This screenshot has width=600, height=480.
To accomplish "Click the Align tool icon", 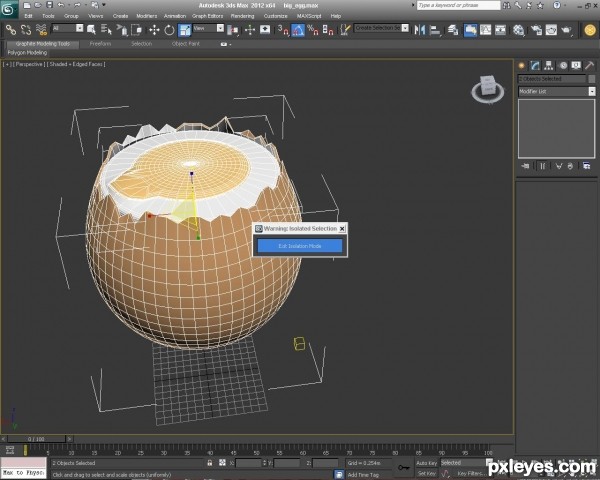I will [x=435, y=29].
